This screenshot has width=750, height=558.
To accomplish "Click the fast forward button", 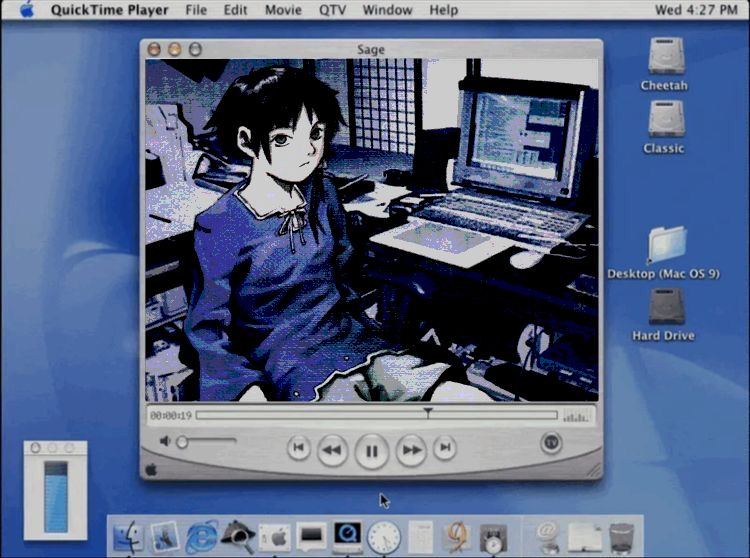I will (410, 451).
